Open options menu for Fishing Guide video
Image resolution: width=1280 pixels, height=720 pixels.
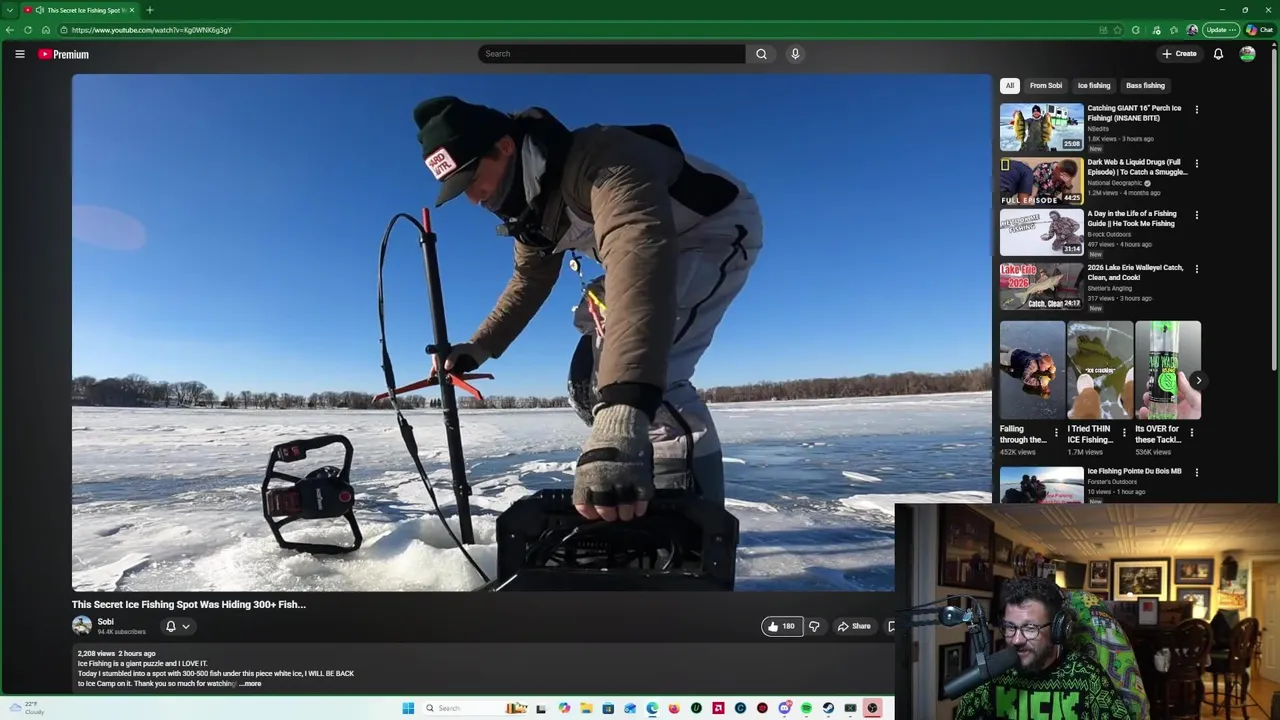pyautogui.click(x=1196, y=215)
